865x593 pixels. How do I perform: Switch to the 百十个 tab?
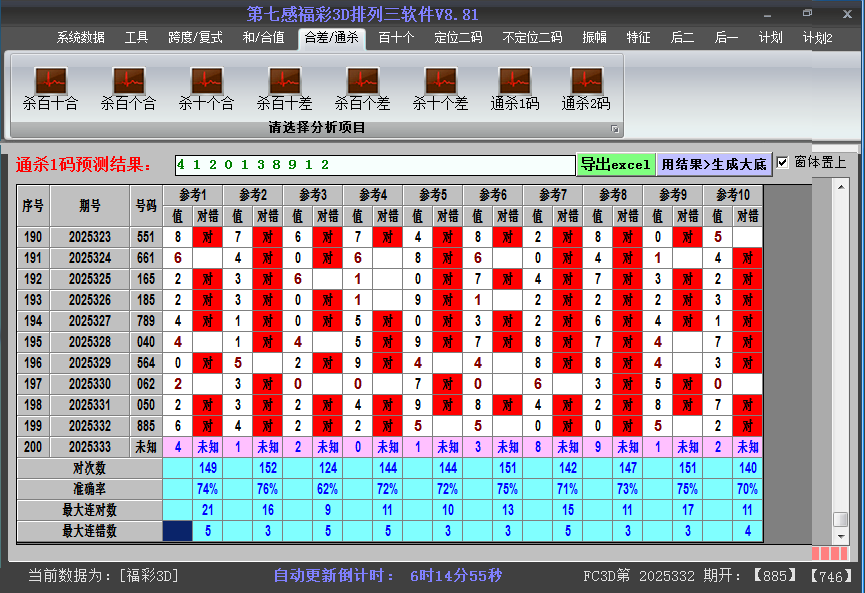coord(396,38)
